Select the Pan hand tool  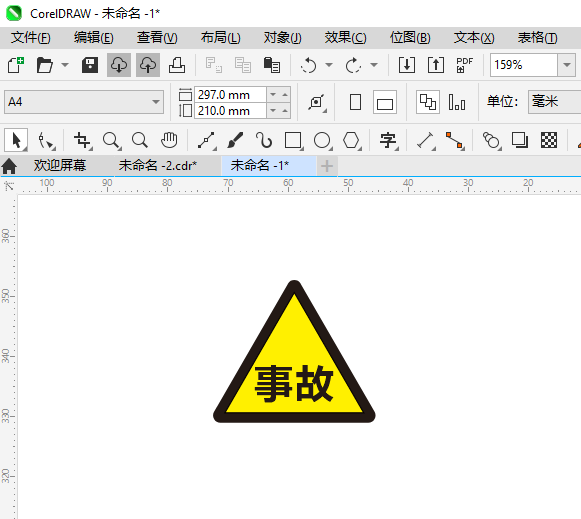click(169, 140)
